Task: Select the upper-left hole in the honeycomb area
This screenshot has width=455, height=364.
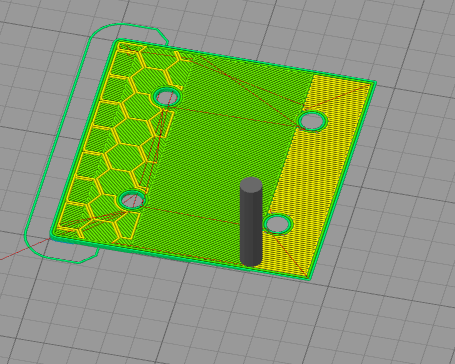Action: click(167, 97)
